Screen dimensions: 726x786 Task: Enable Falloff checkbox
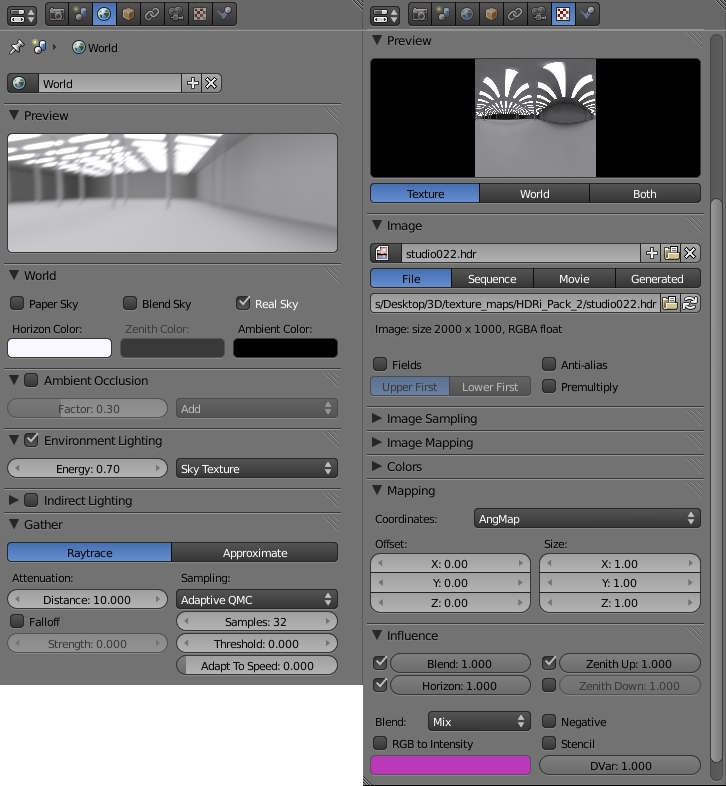pos(17,621)
